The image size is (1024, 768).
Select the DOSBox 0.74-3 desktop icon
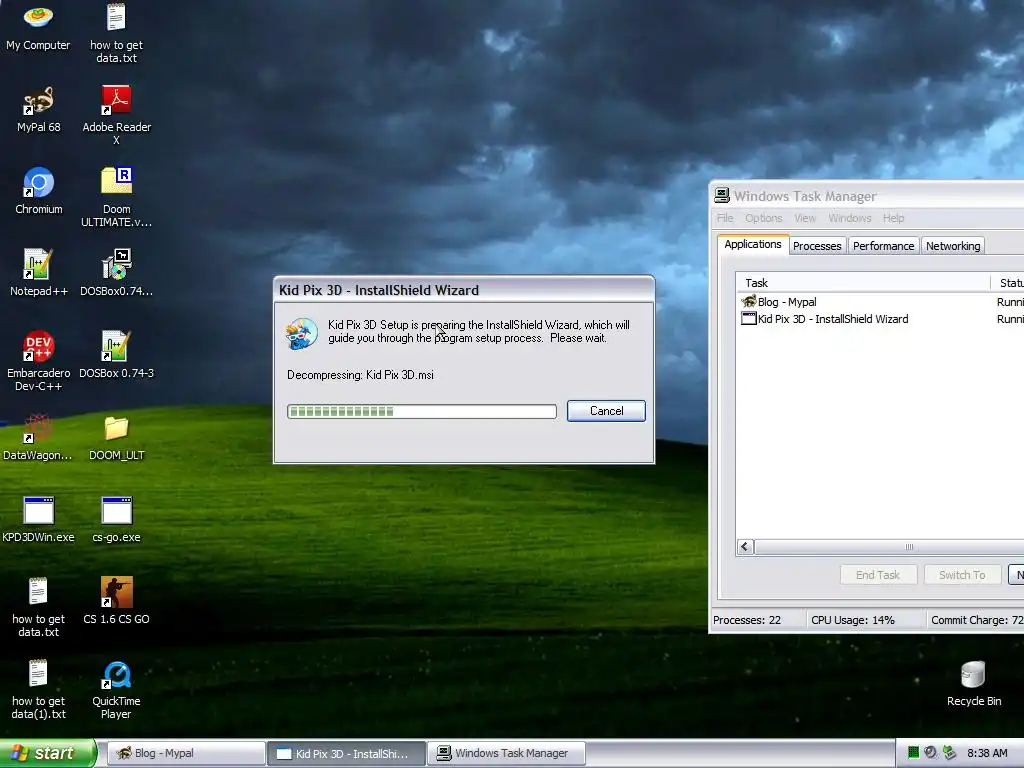[x=116, y=355]
